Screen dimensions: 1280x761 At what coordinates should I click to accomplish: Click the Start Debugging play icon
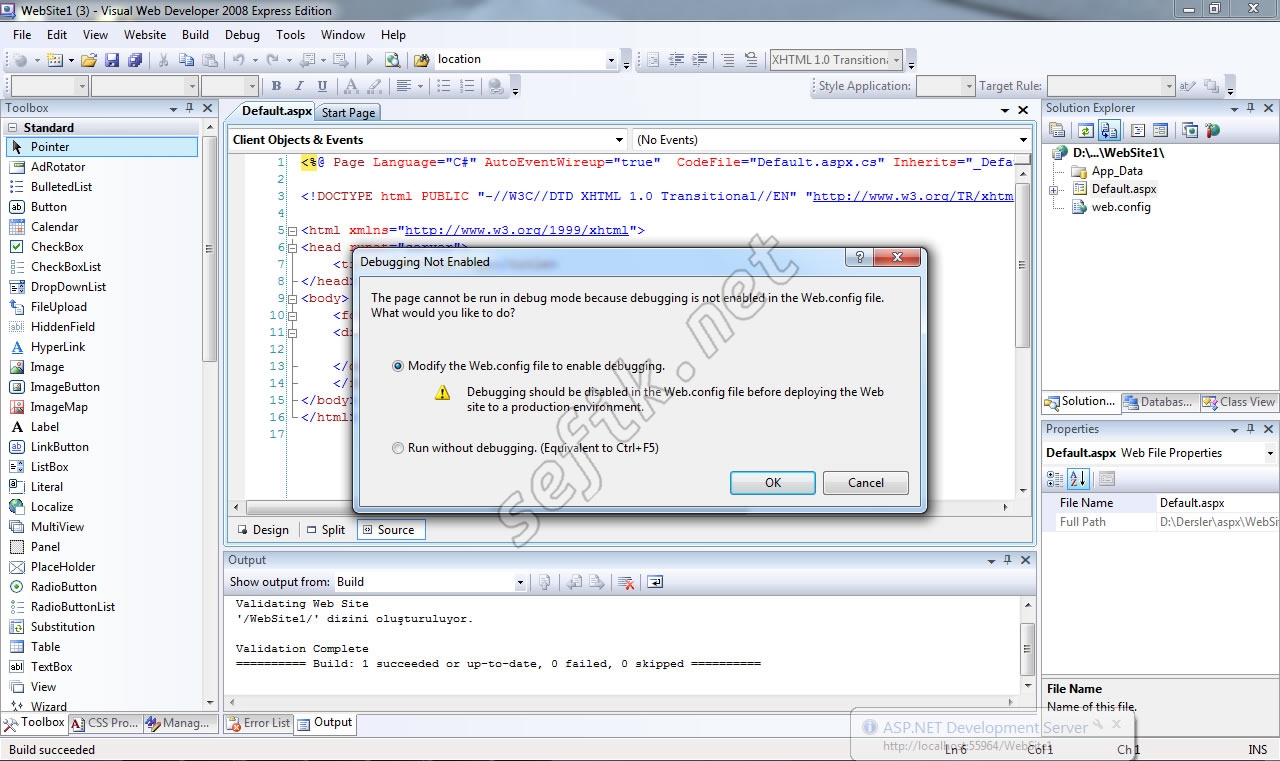tap(369, 60)
